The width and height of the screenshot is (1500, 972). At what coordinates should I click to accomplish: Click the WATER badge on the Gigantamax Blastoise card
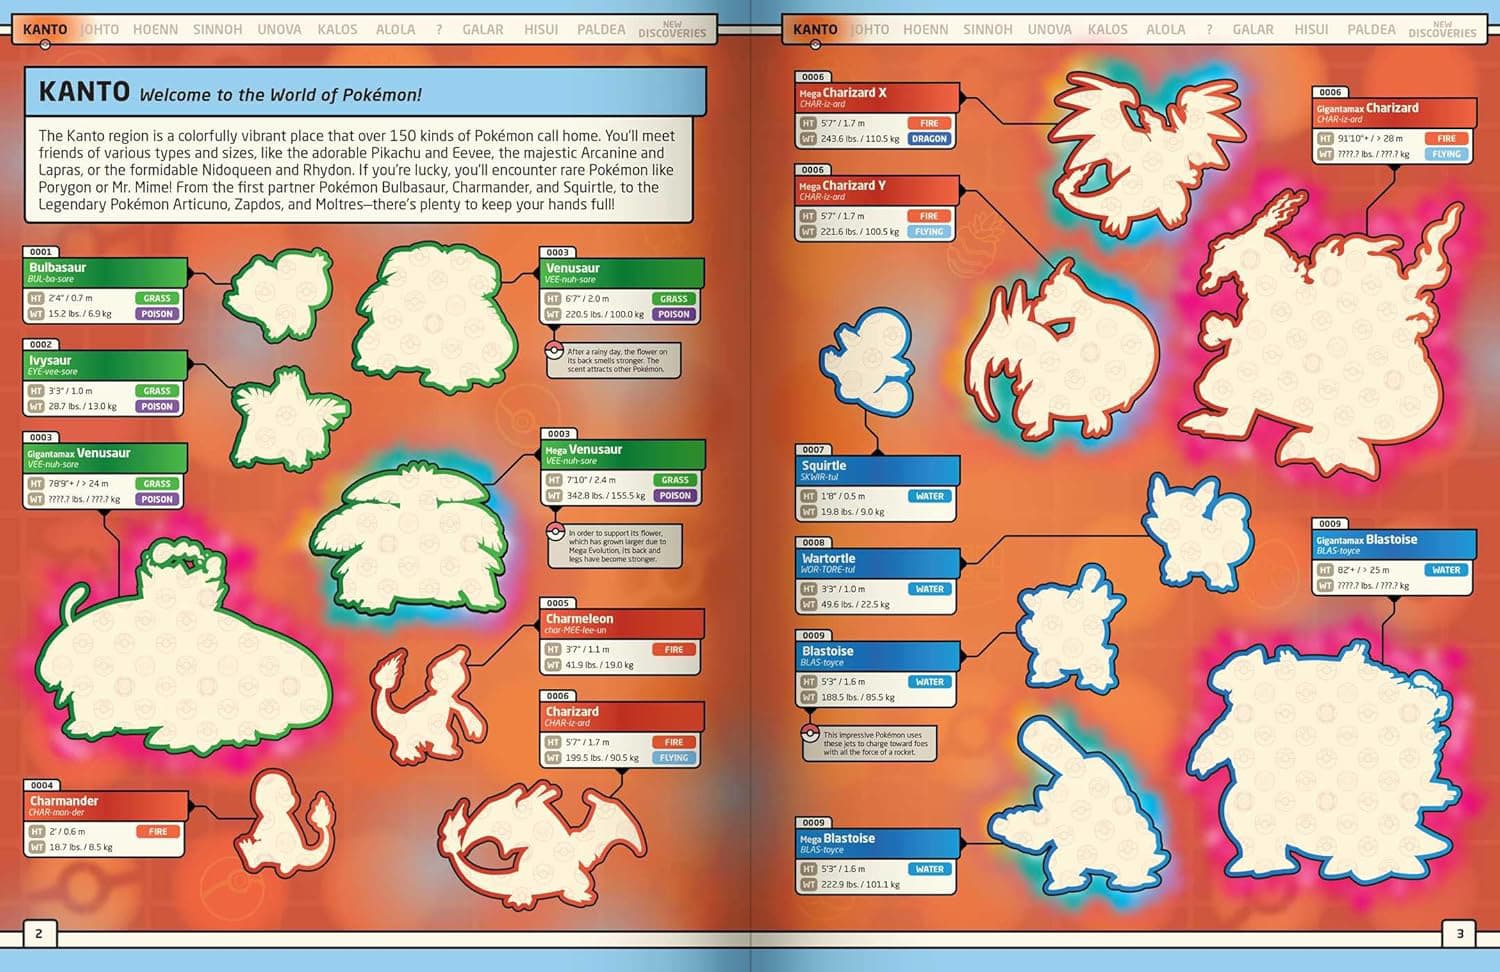1447,570
